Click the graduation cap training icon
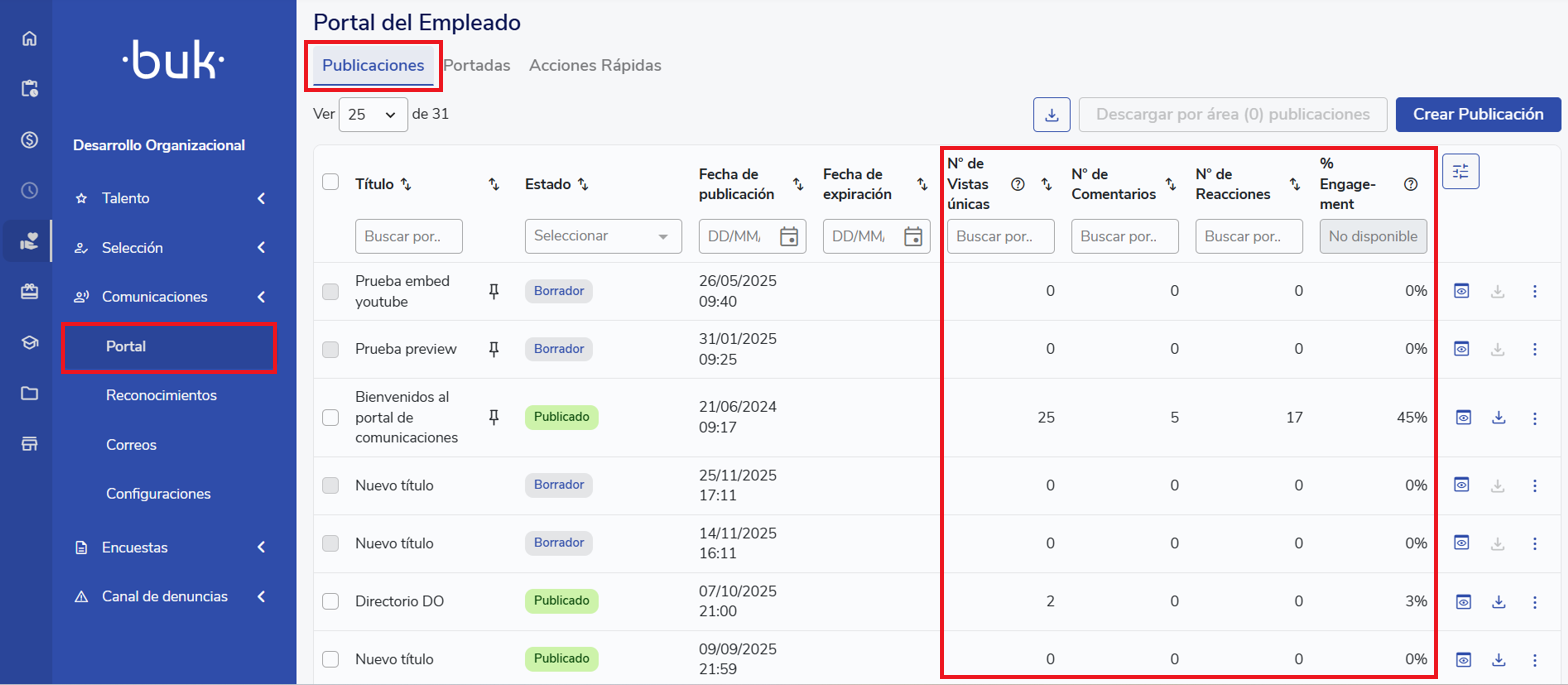This screenshot has width=1568, height=685. coord(29,342)
